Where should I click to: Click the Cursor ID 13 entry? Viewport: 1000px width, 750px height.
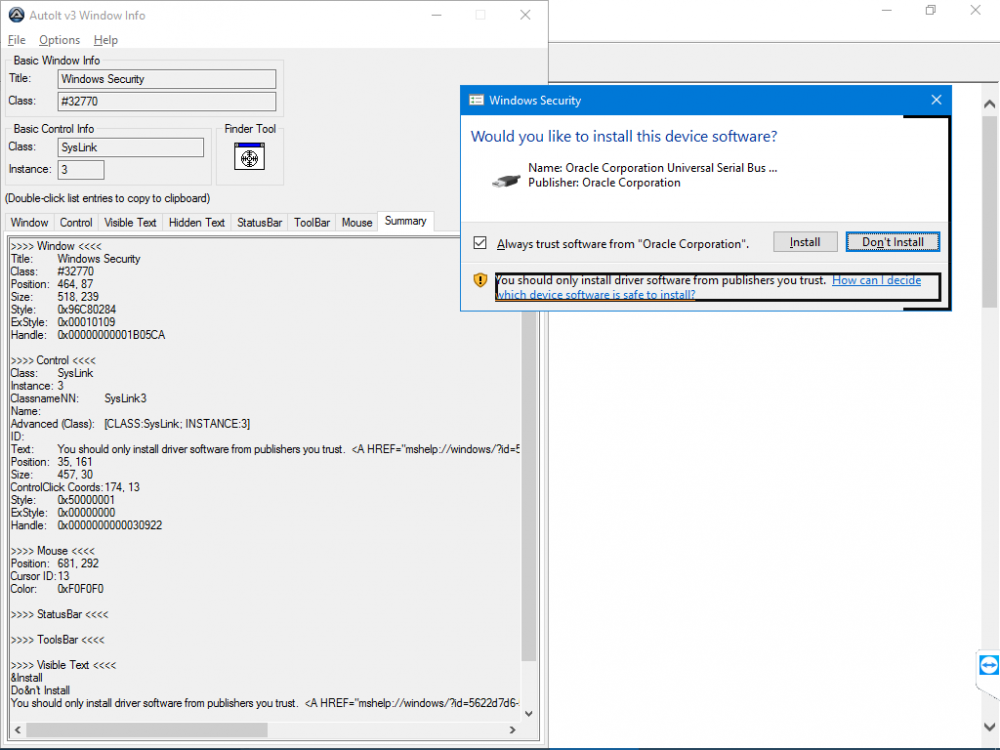point(40,576)
